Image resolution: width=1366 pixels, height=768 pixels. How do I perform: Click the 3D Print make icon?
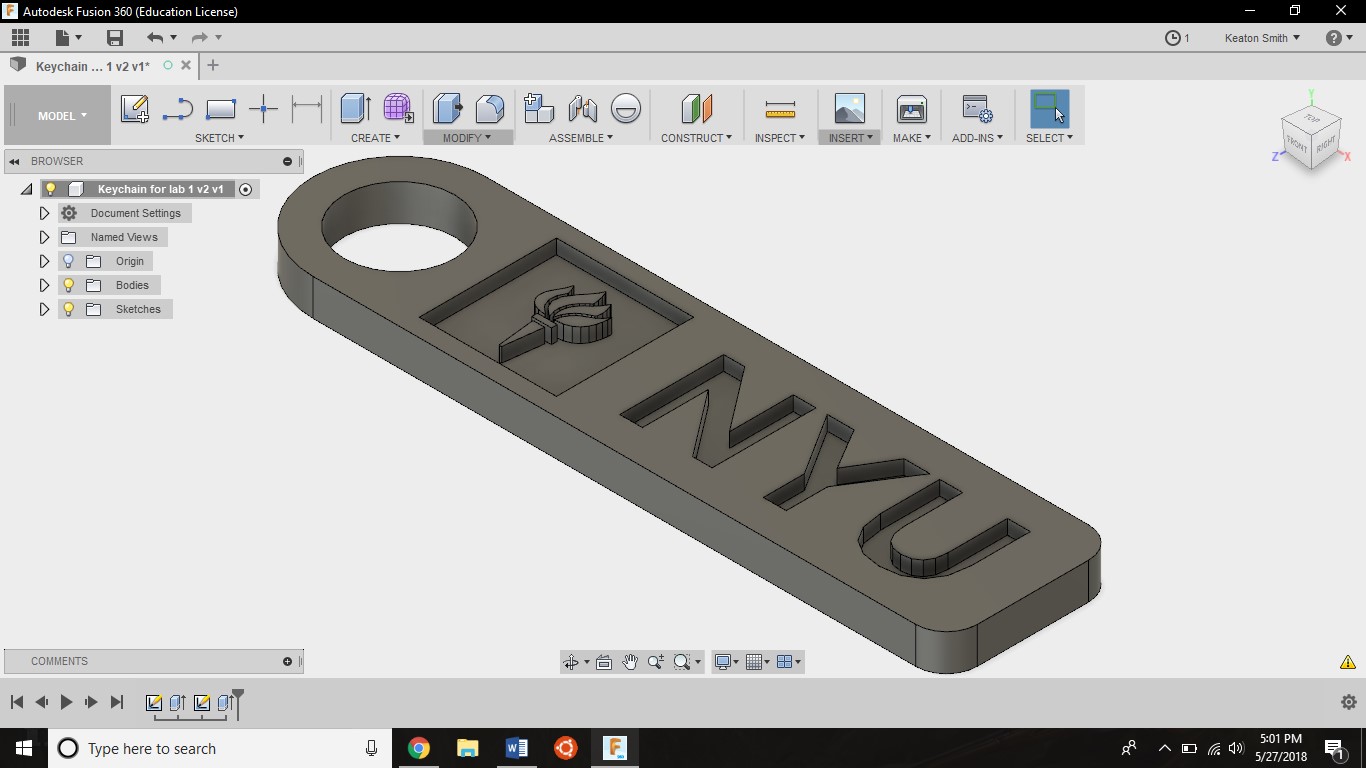(911, 108)
